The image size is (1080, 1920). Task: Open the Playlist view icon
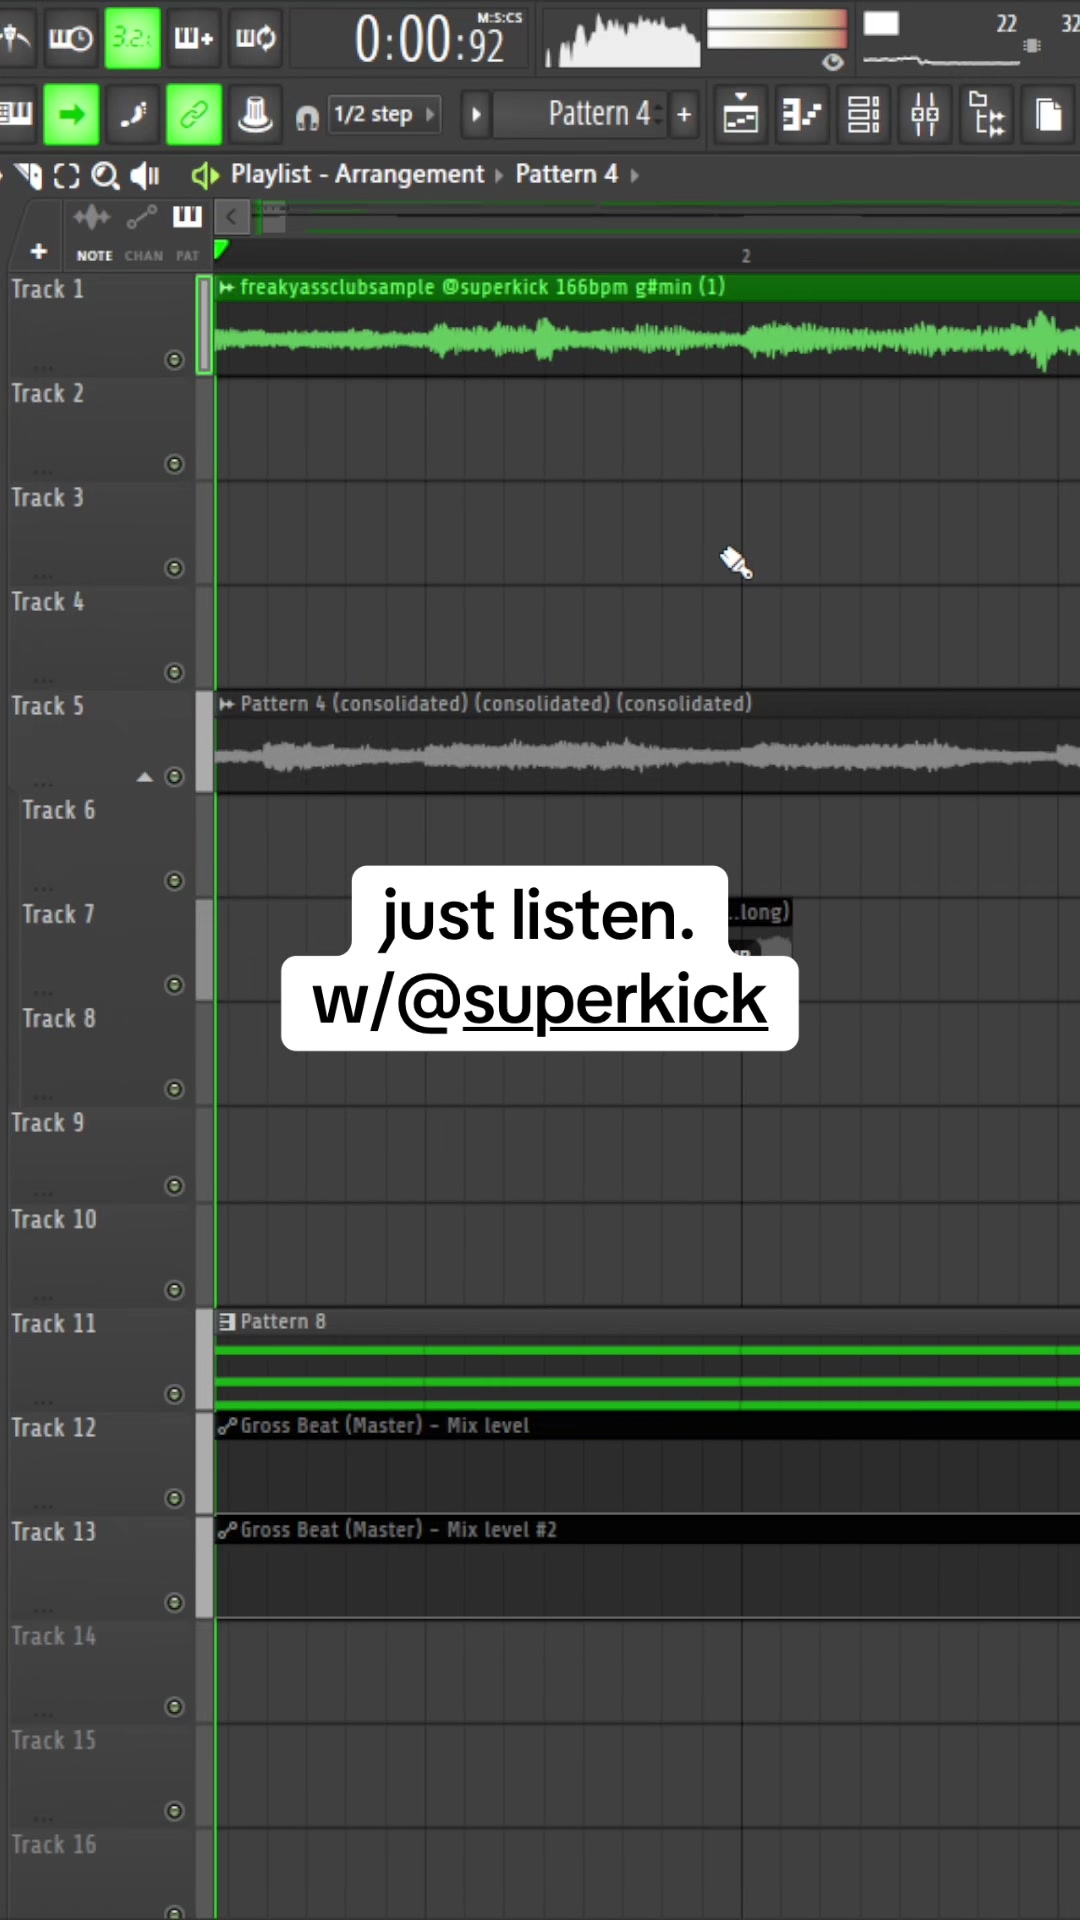[x=741, y=115]
